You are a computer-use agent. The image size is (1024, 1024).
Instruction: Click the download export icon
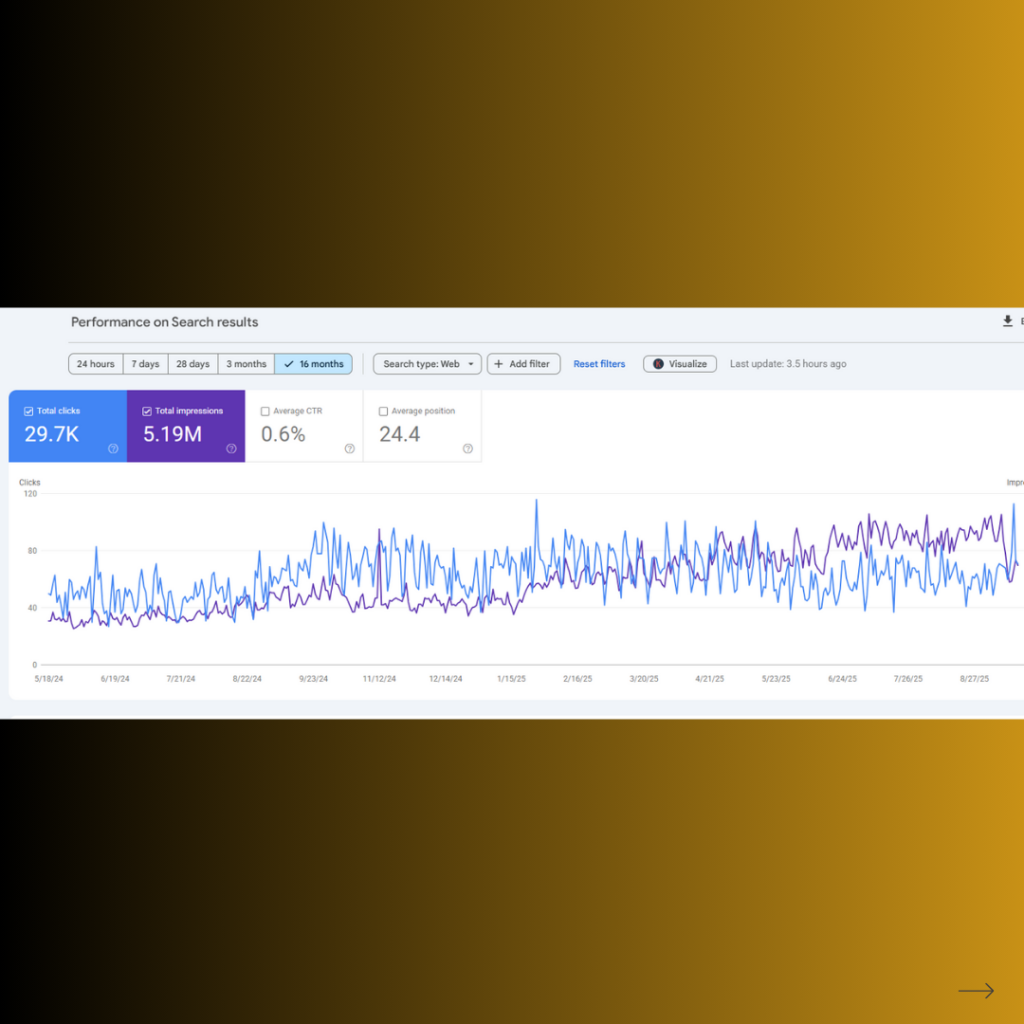pyautogui.click(x=1007, y=321)
